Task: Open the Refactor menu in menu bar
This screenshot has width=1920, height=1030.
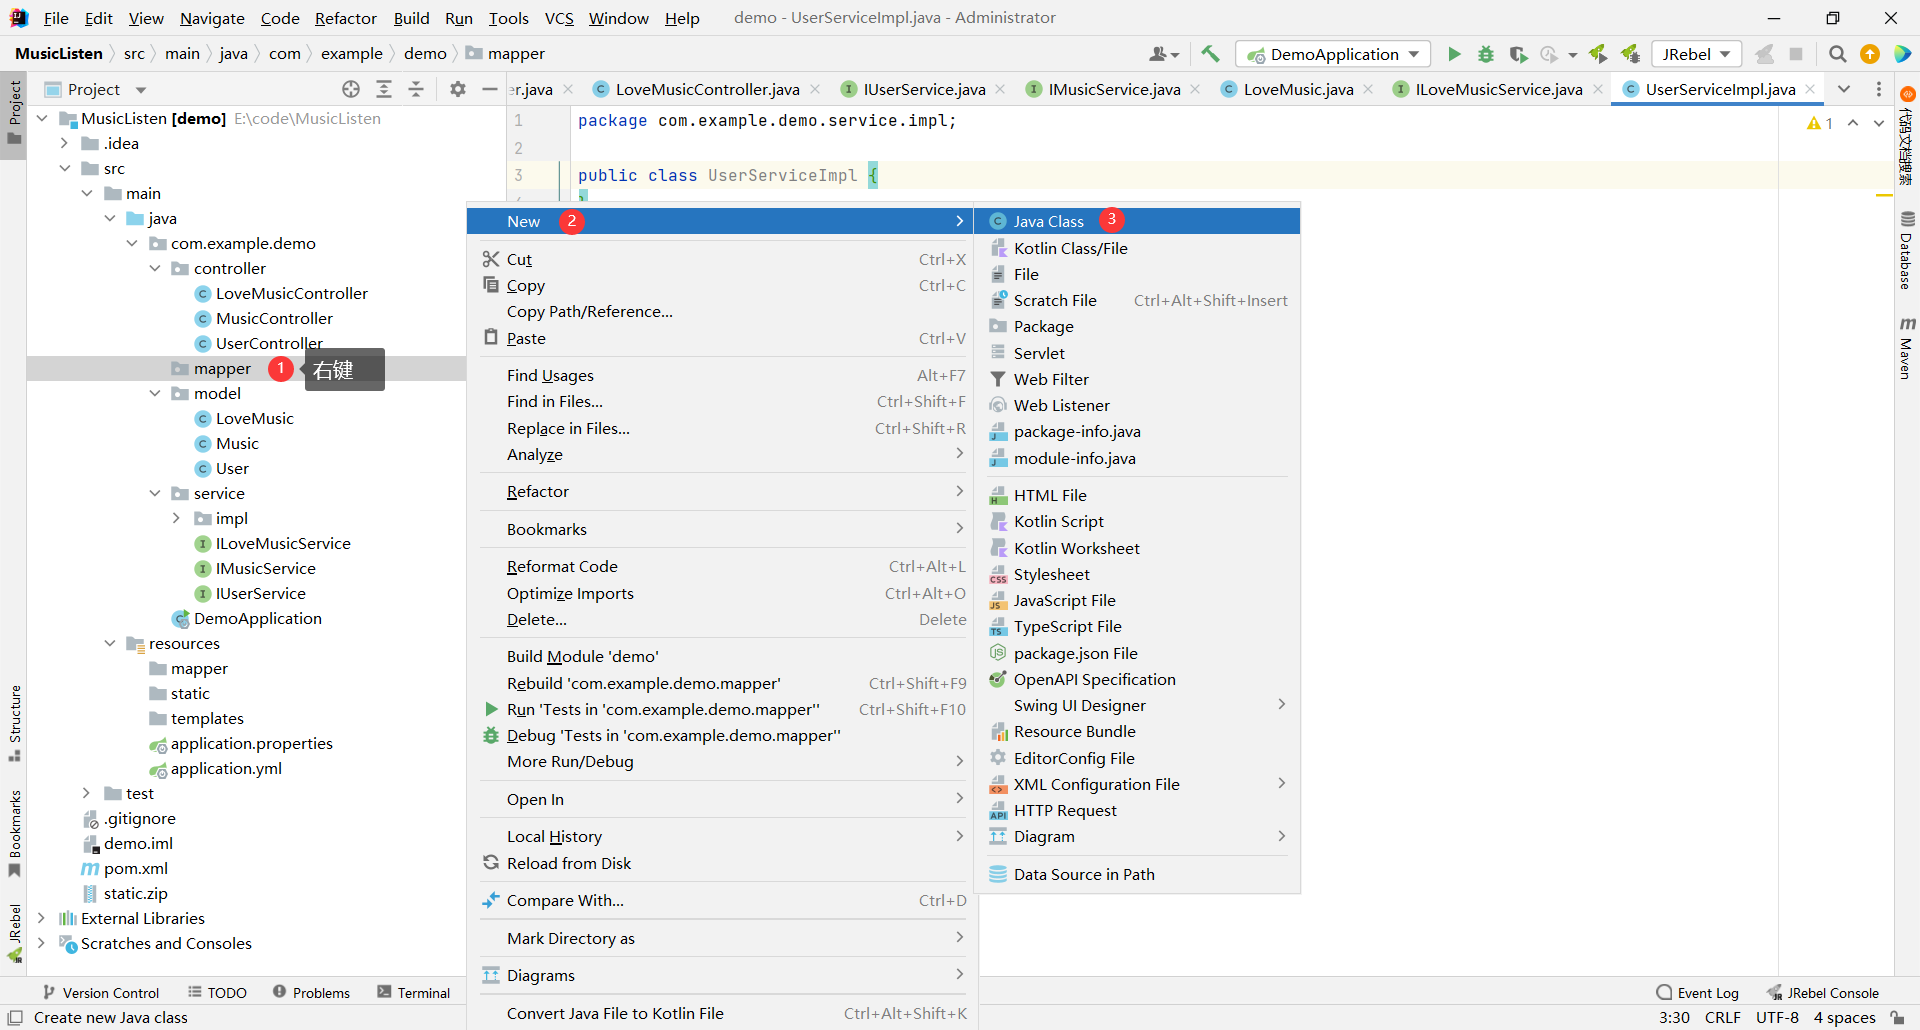Action: (x=345, y=18)
